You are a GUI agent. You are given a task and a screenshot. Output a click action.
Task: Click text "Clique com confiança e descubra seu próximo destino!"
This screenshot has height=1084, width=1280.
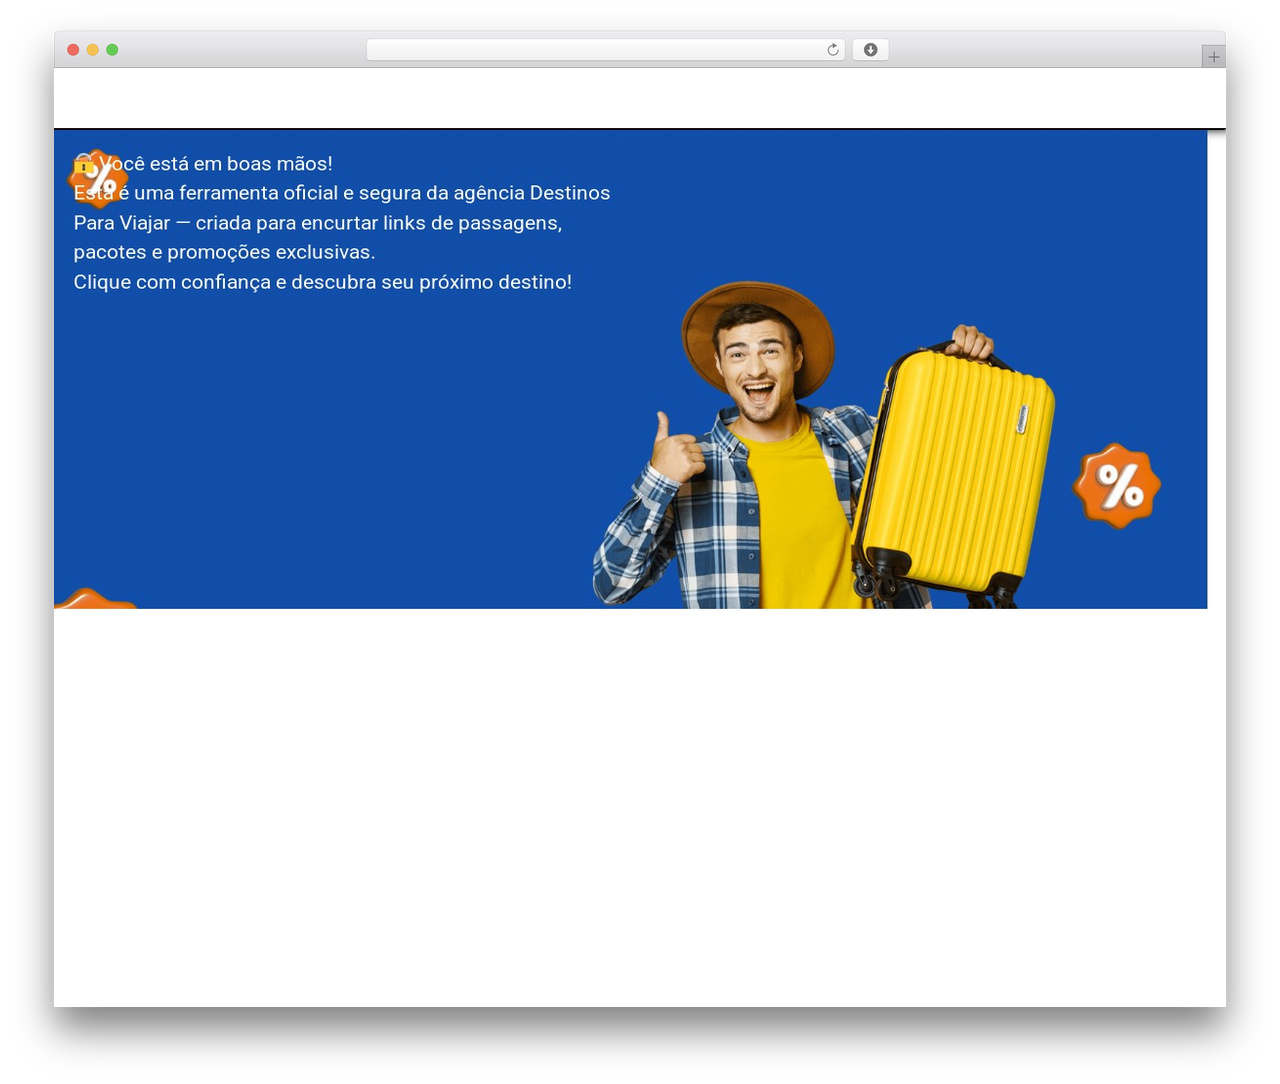[322, 282]
